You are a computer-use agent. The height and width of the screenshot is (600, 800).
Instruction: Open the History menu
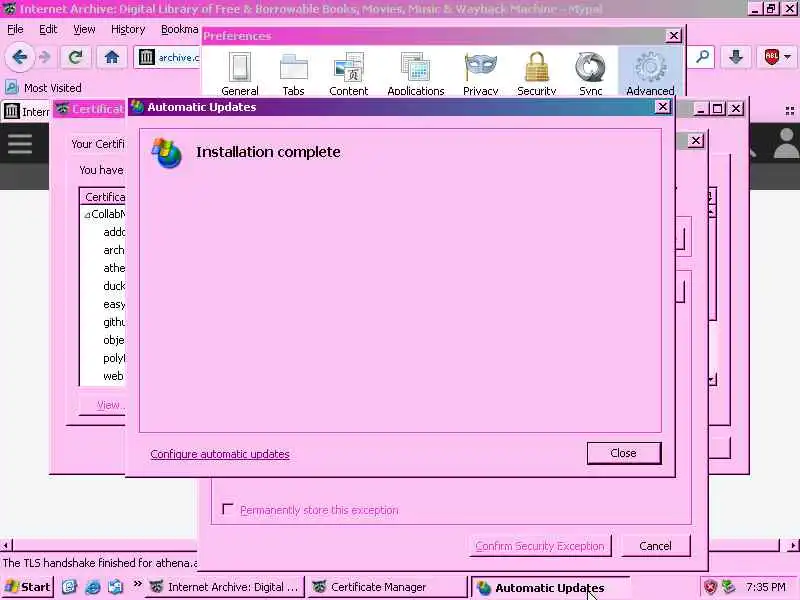tap(128, 30)
